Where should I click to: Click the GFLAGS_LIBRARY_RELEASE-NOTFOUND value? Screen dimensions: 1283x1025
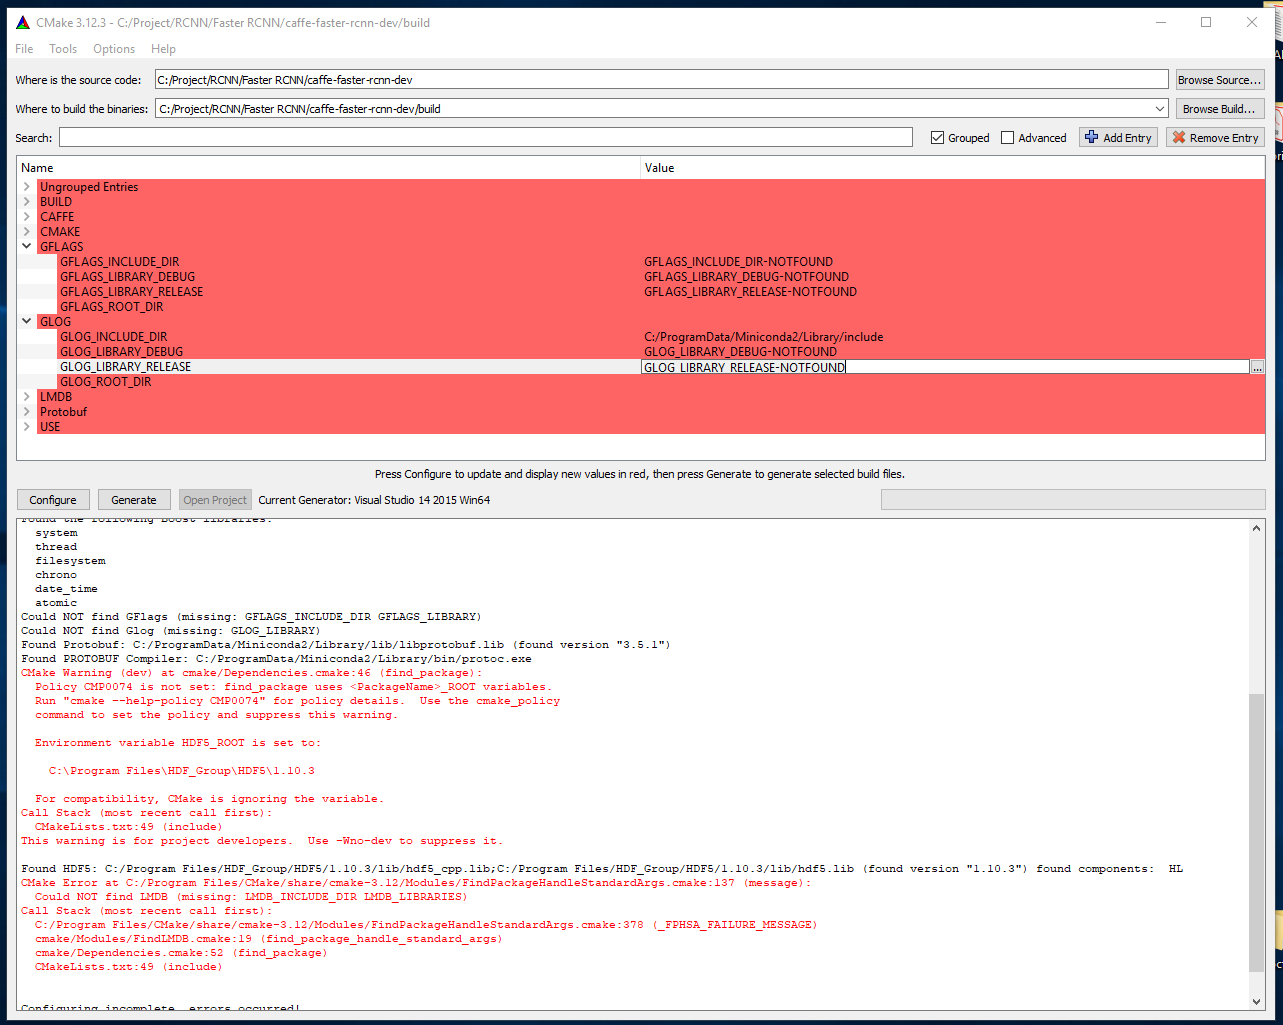751,292
